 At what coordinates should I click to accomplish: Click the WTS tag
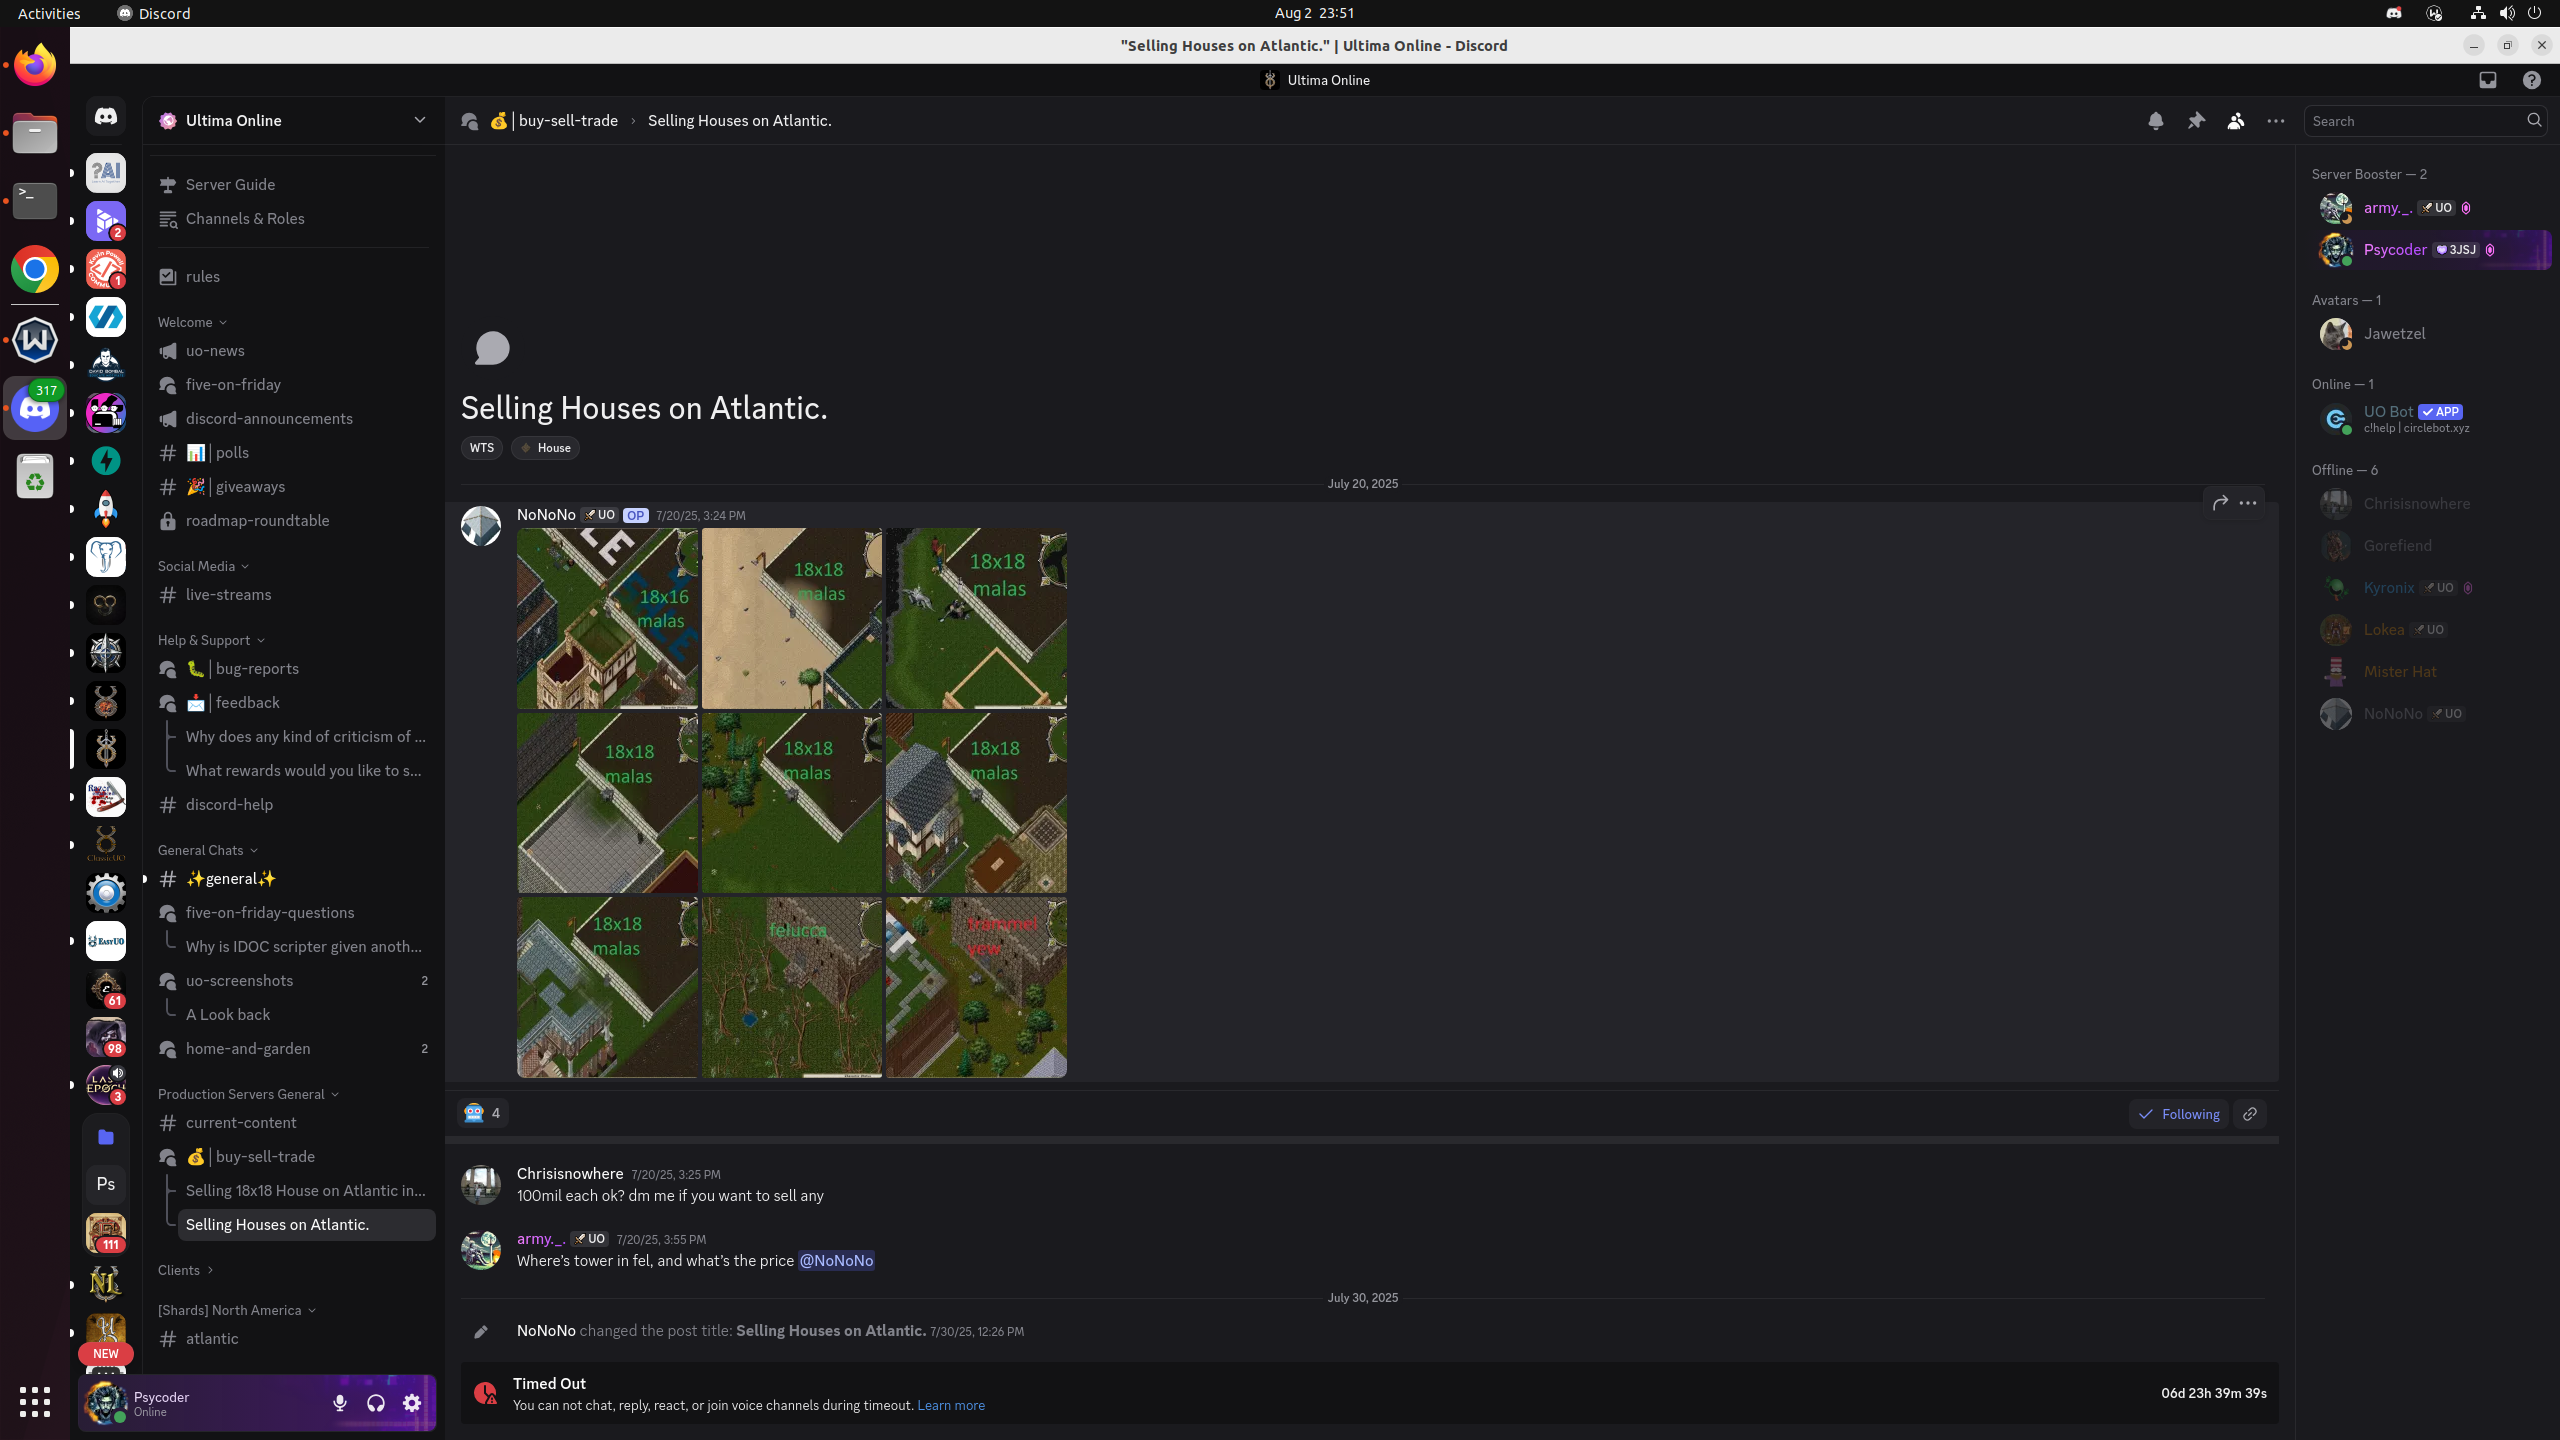click(x=481, y=447)
